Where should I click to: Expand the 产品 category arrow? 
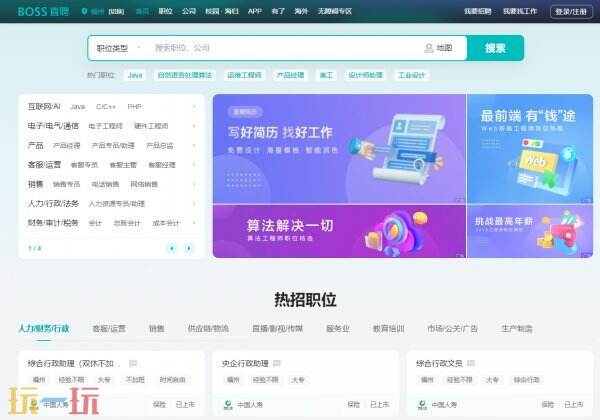194,145
